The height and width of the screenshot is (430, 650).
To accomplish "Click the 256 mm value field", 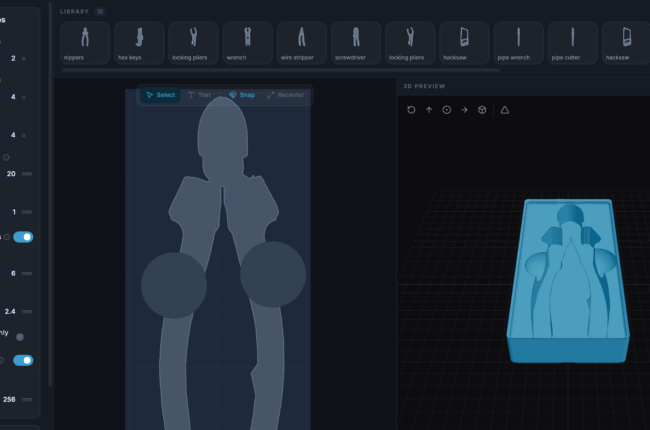I will point(17,399).
